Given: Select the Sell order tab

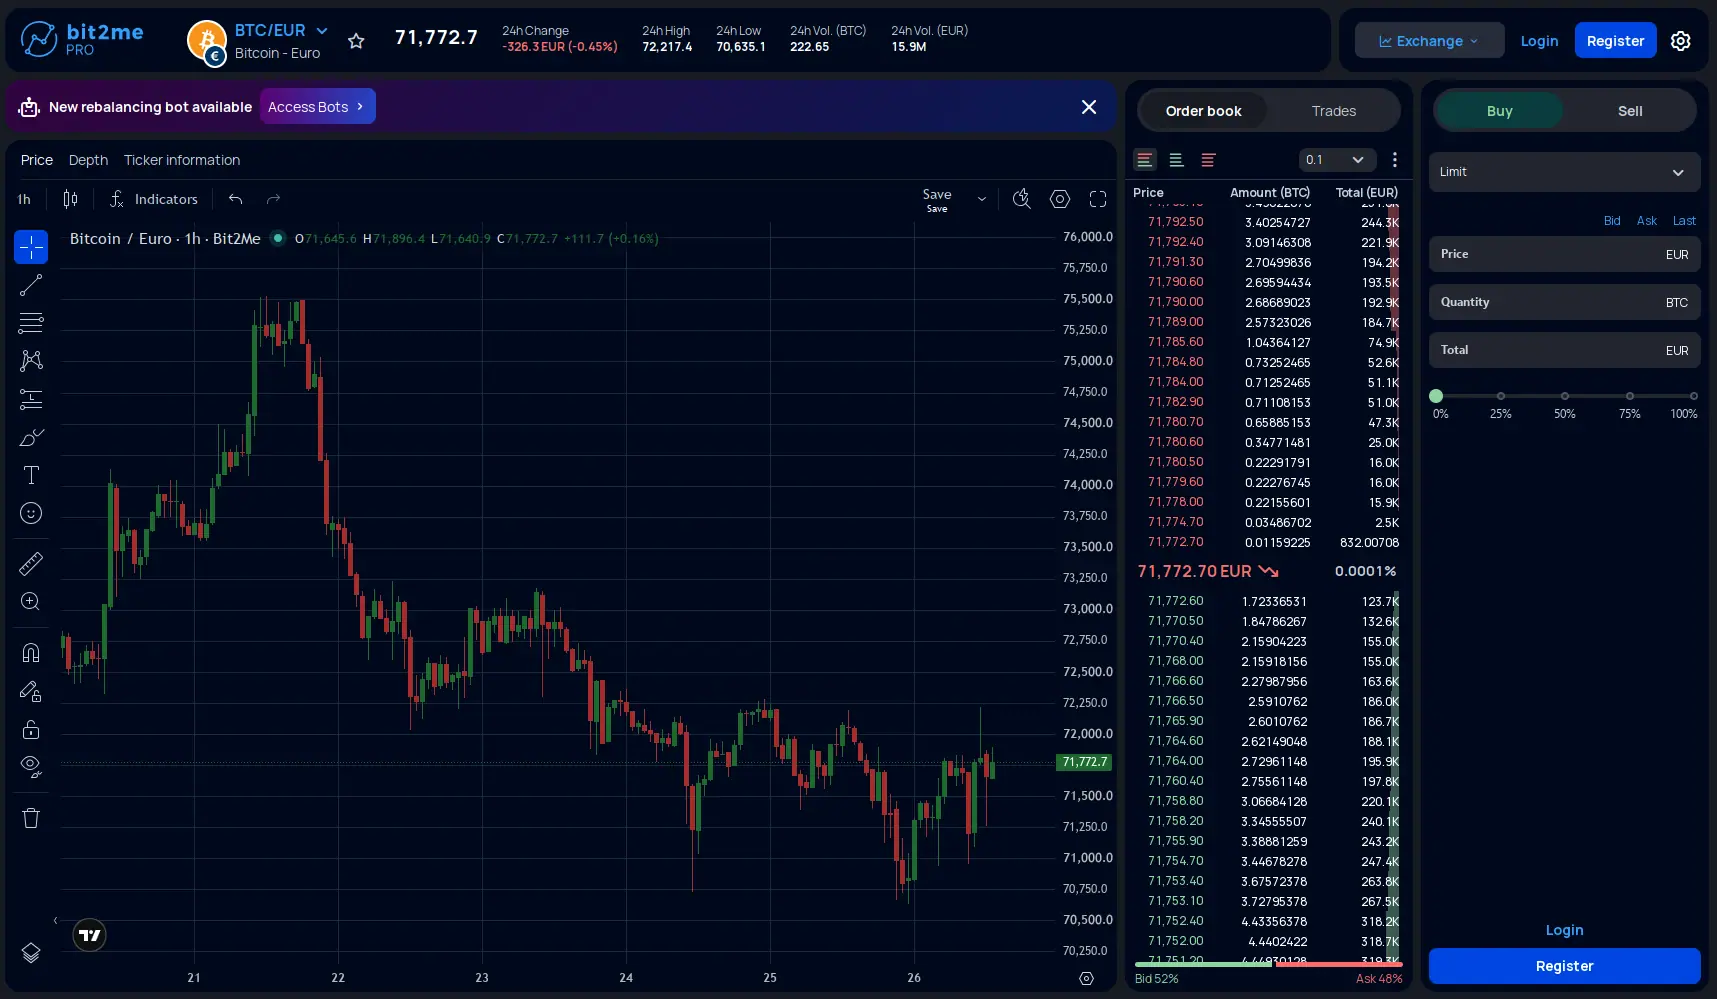Looking at the screenshot, I should pos(1630,111).
